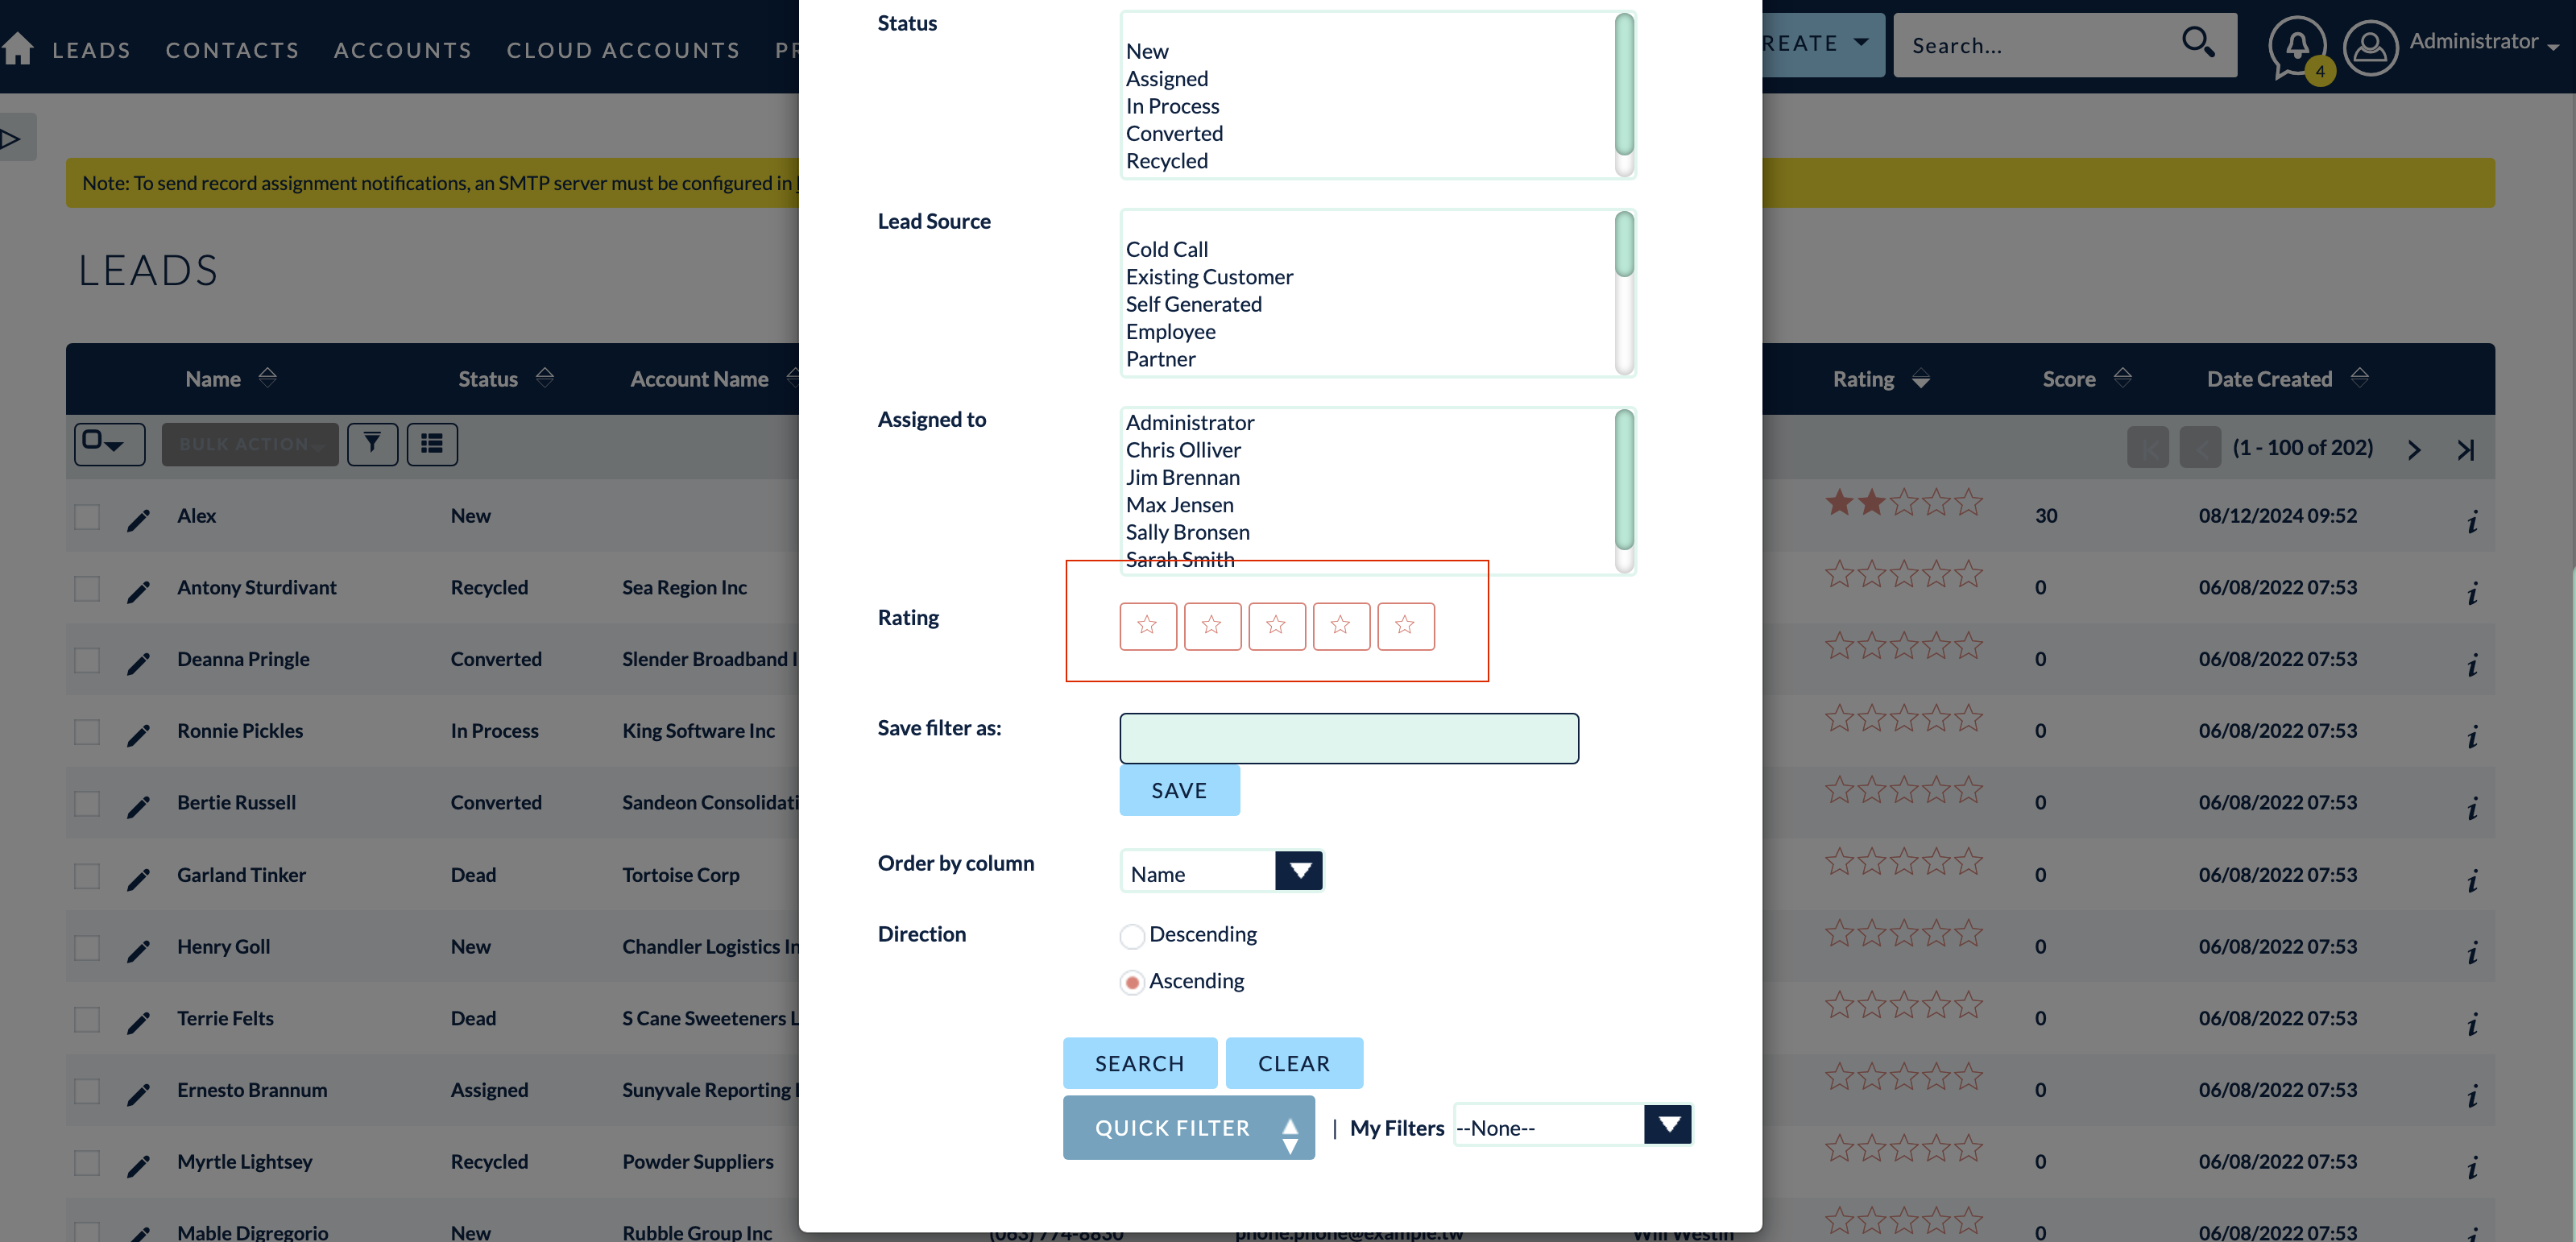Click the list view icon

(x=432, y=444)
